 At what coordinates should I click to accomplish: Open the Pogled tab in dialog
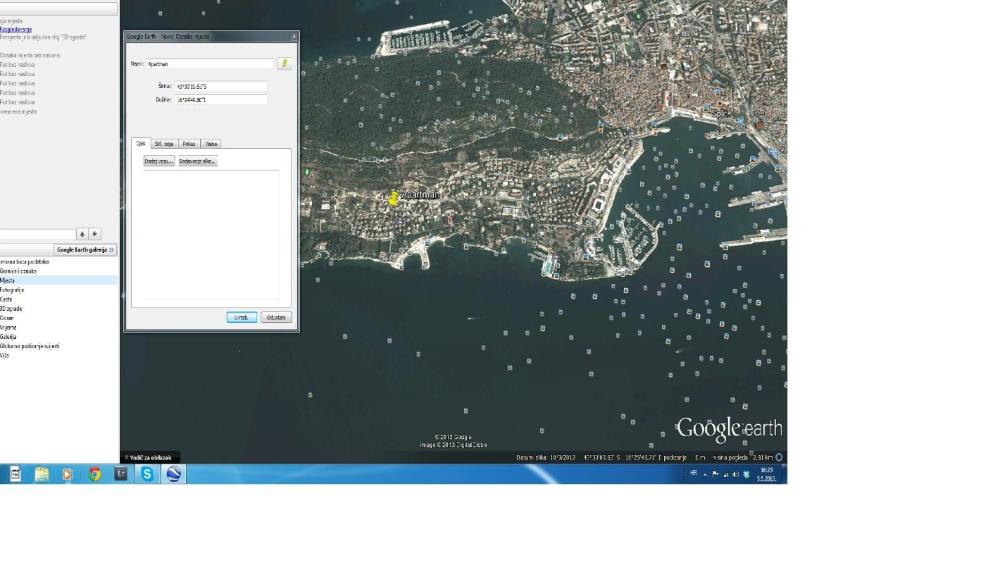(189, 144)
